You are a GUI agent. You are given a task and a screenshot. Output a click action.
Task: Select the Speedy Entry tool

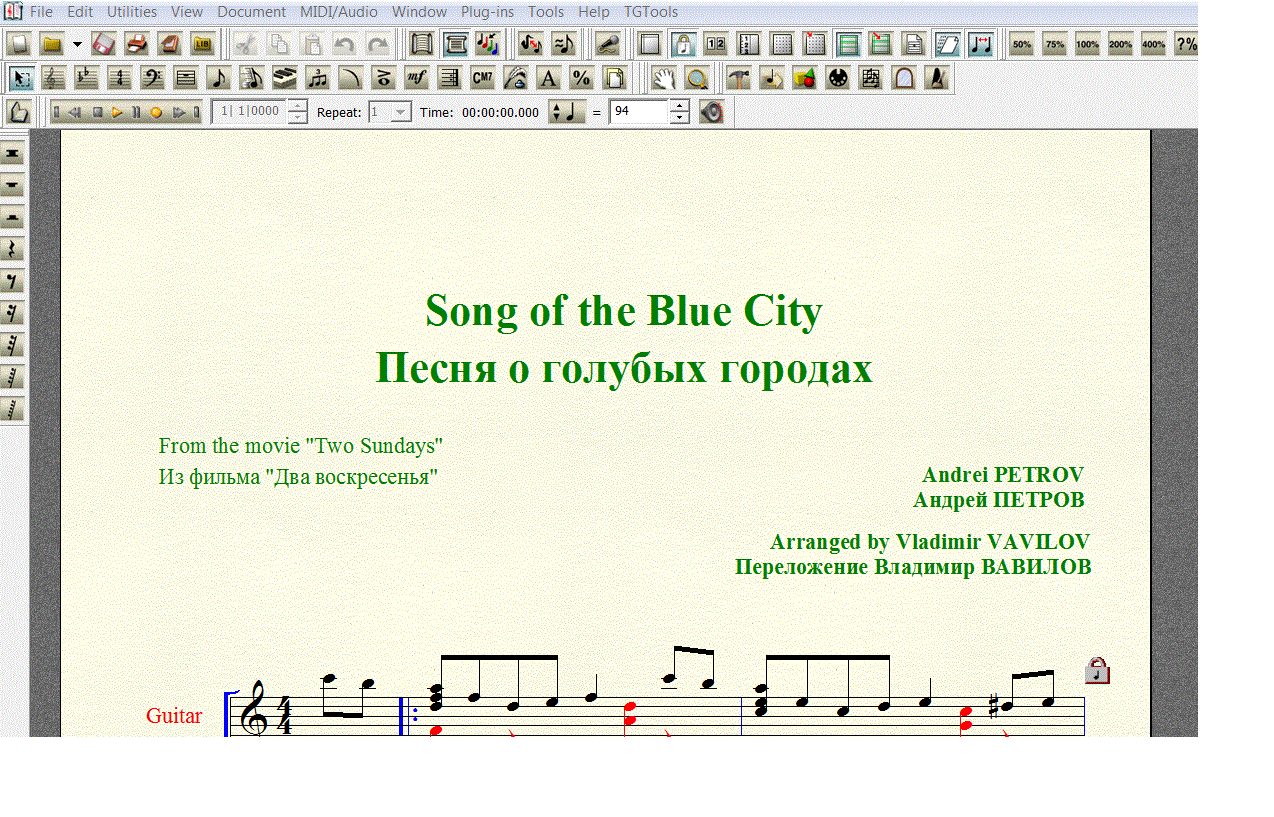click(252, 78)
